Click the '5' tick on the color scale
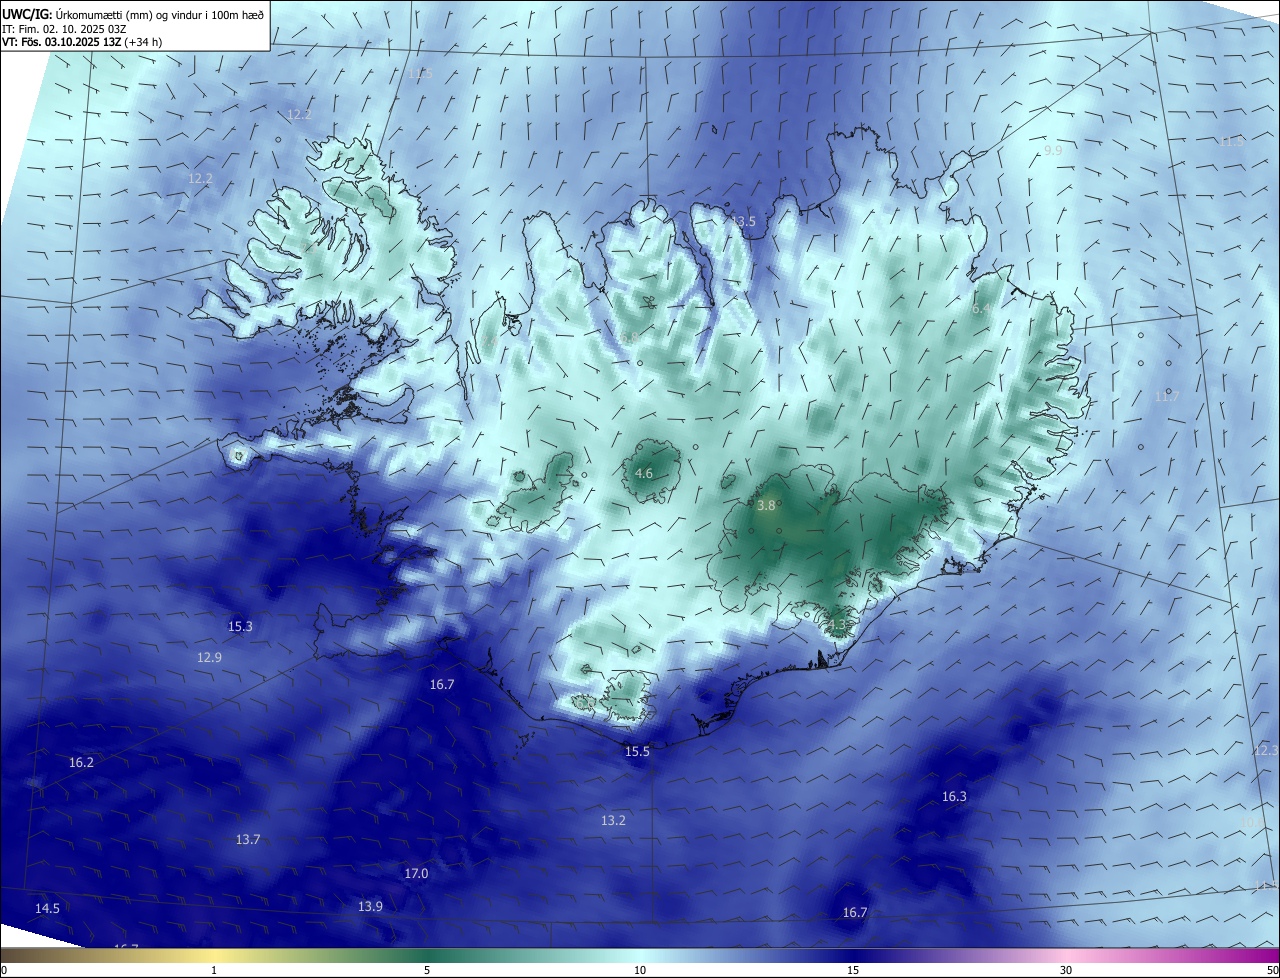The height and width of the screenshot is (978, 1280). (427, 970)
